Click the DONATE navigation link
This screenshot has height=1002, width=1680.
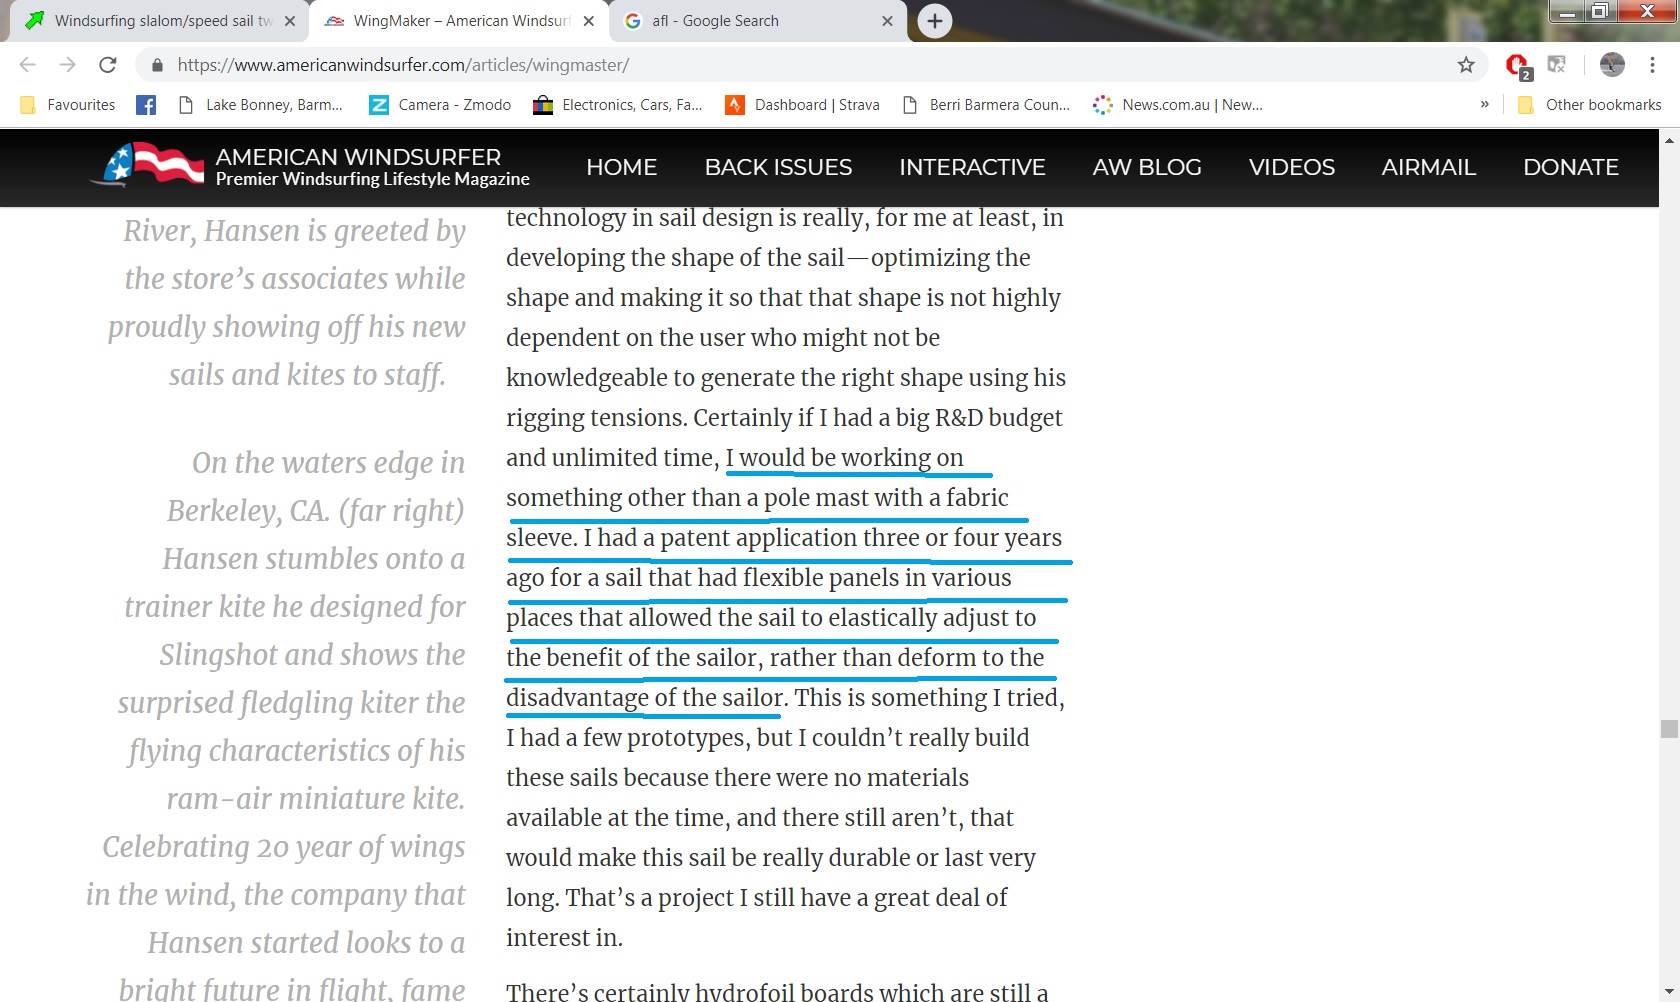(x=1570, y=167)
